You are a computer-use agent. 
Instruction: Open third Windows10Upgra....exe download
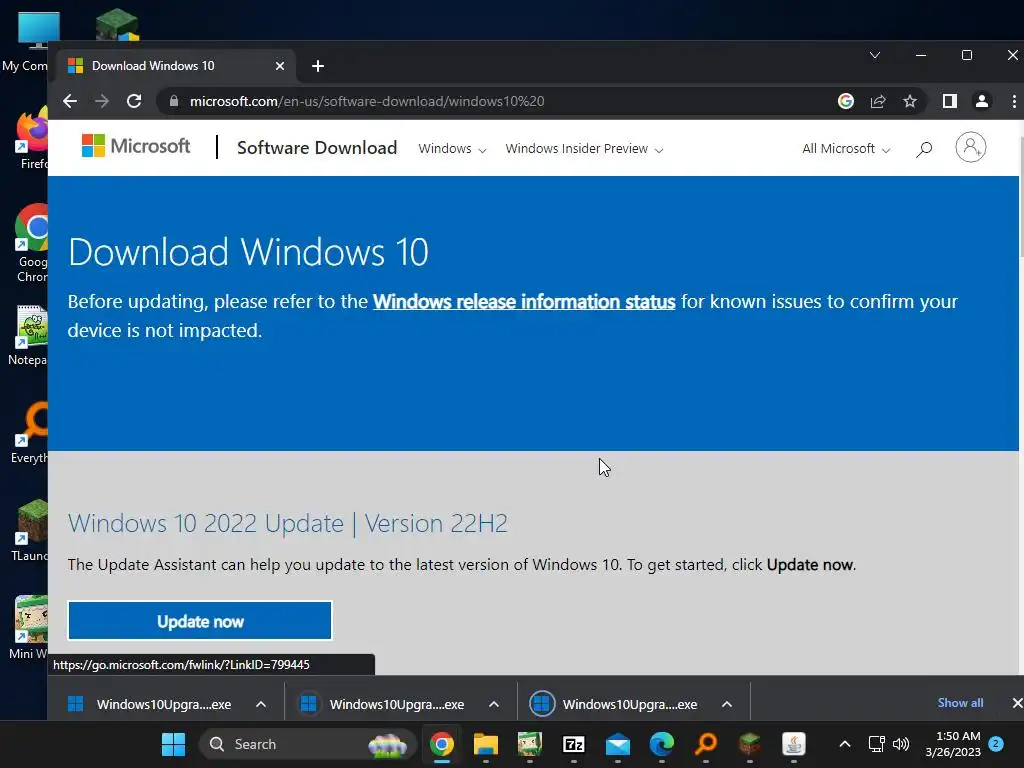[614, 704]
